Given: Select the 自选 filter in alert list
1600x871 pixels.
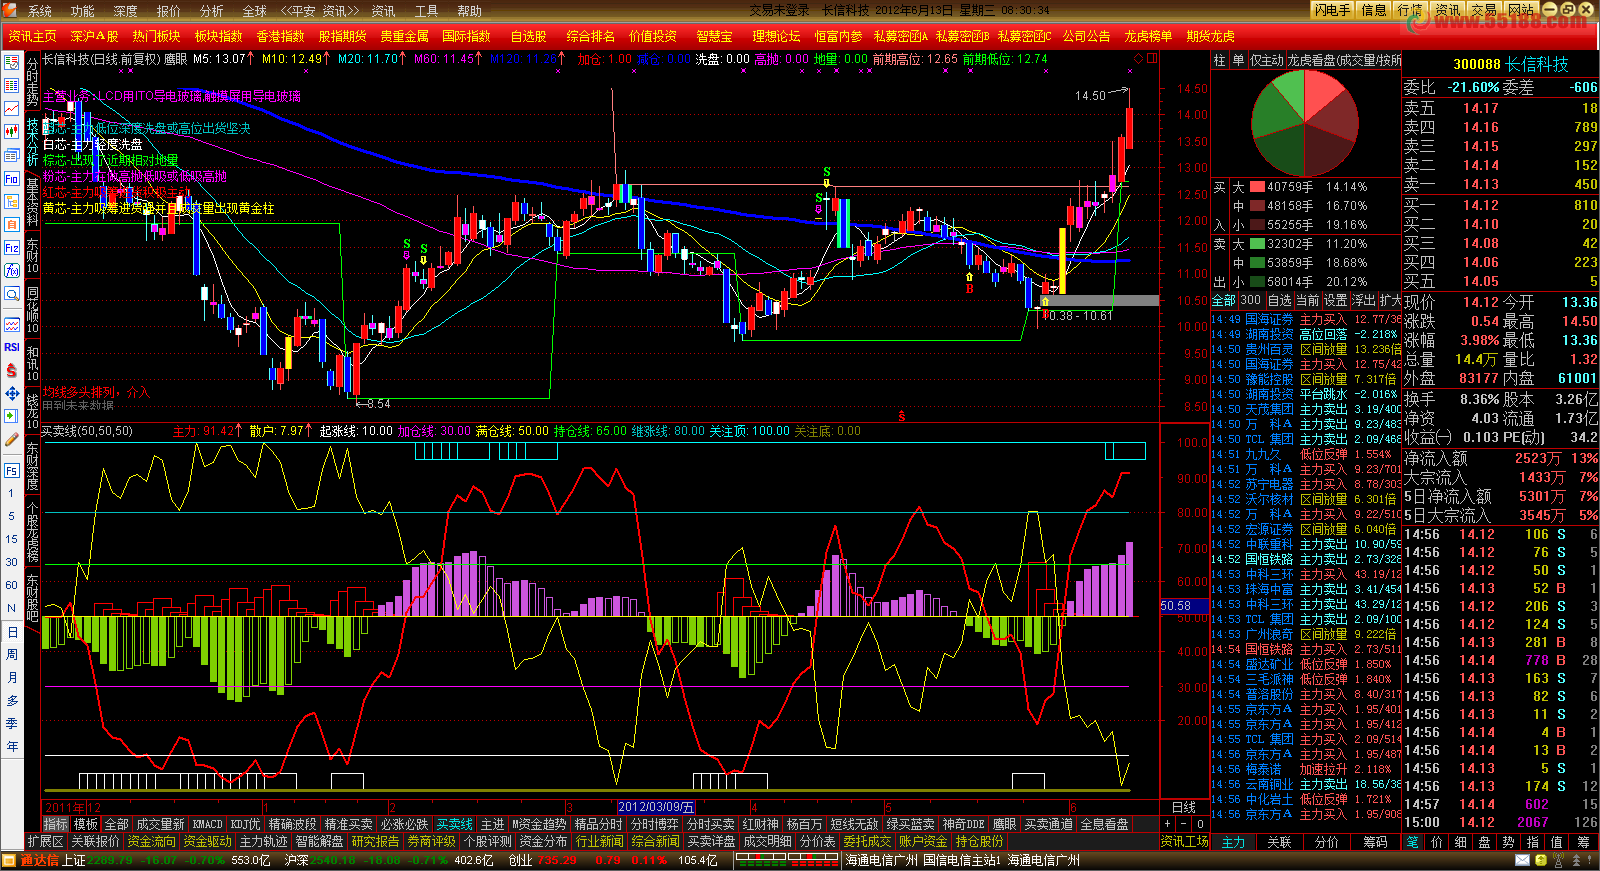Looking at the screenshot, I should 1279,300.
